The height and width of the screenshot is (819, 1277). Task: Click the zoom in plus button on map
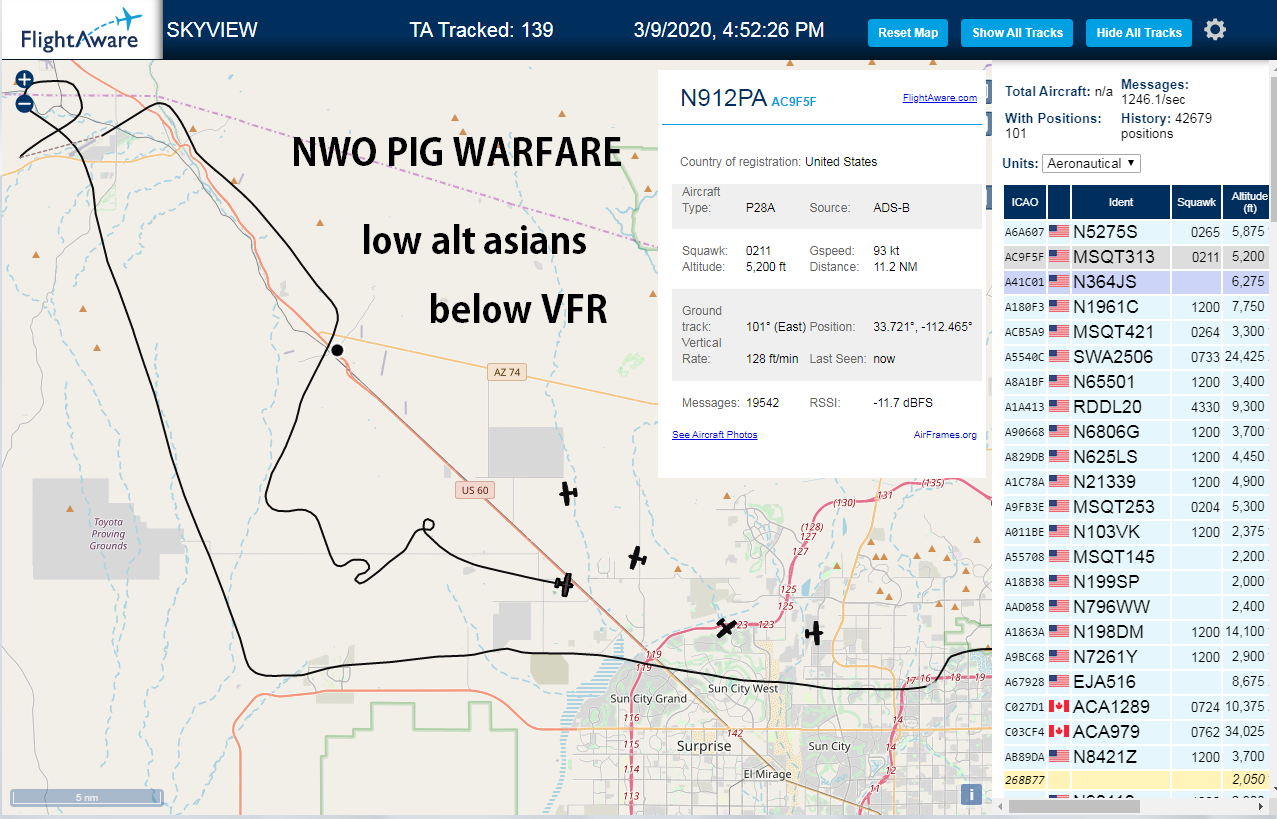pos(25,80)
